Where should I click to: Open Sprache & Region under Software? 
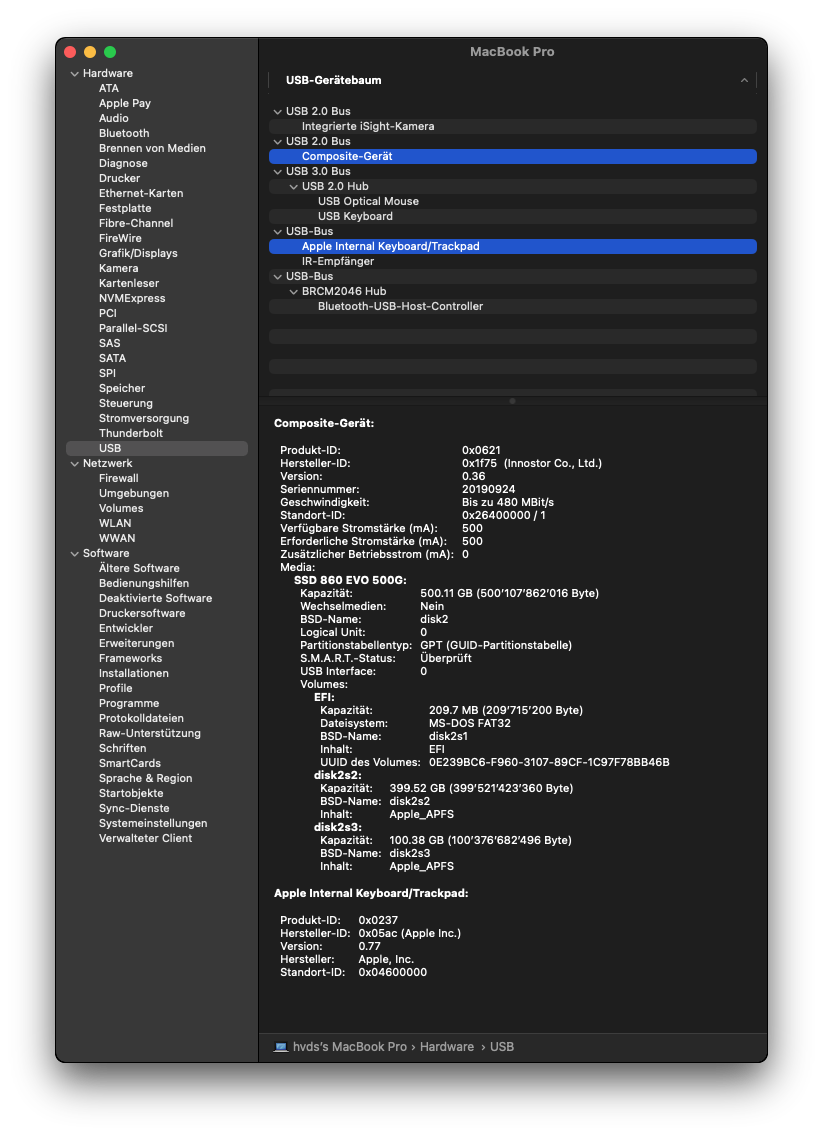[145, 778]
